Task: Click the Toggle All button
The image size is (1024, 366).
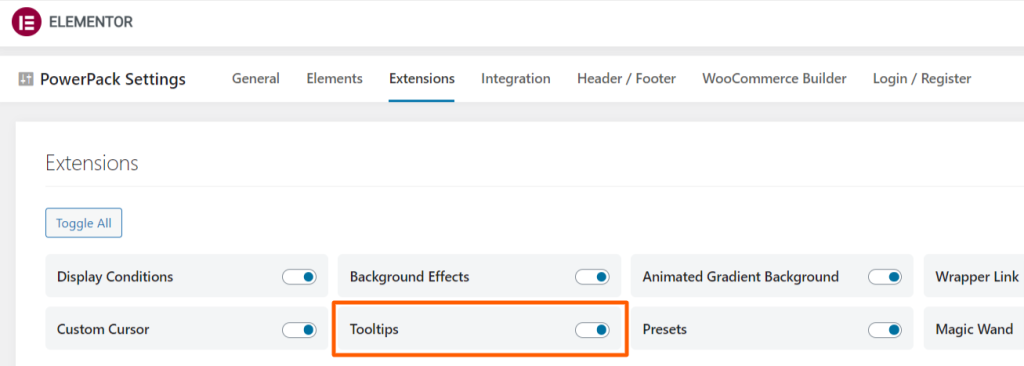Action: pos(84,223)
